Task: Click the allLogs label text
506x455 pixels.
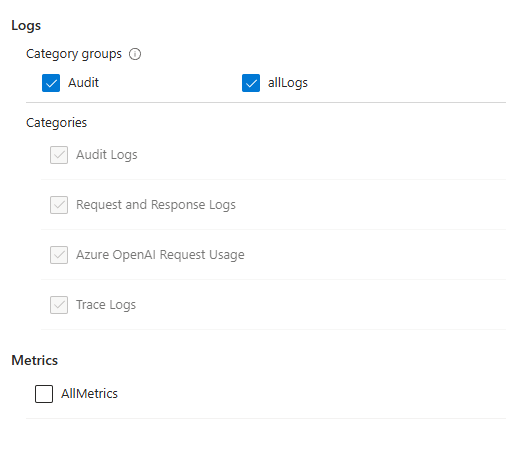Action: [288, 83]
